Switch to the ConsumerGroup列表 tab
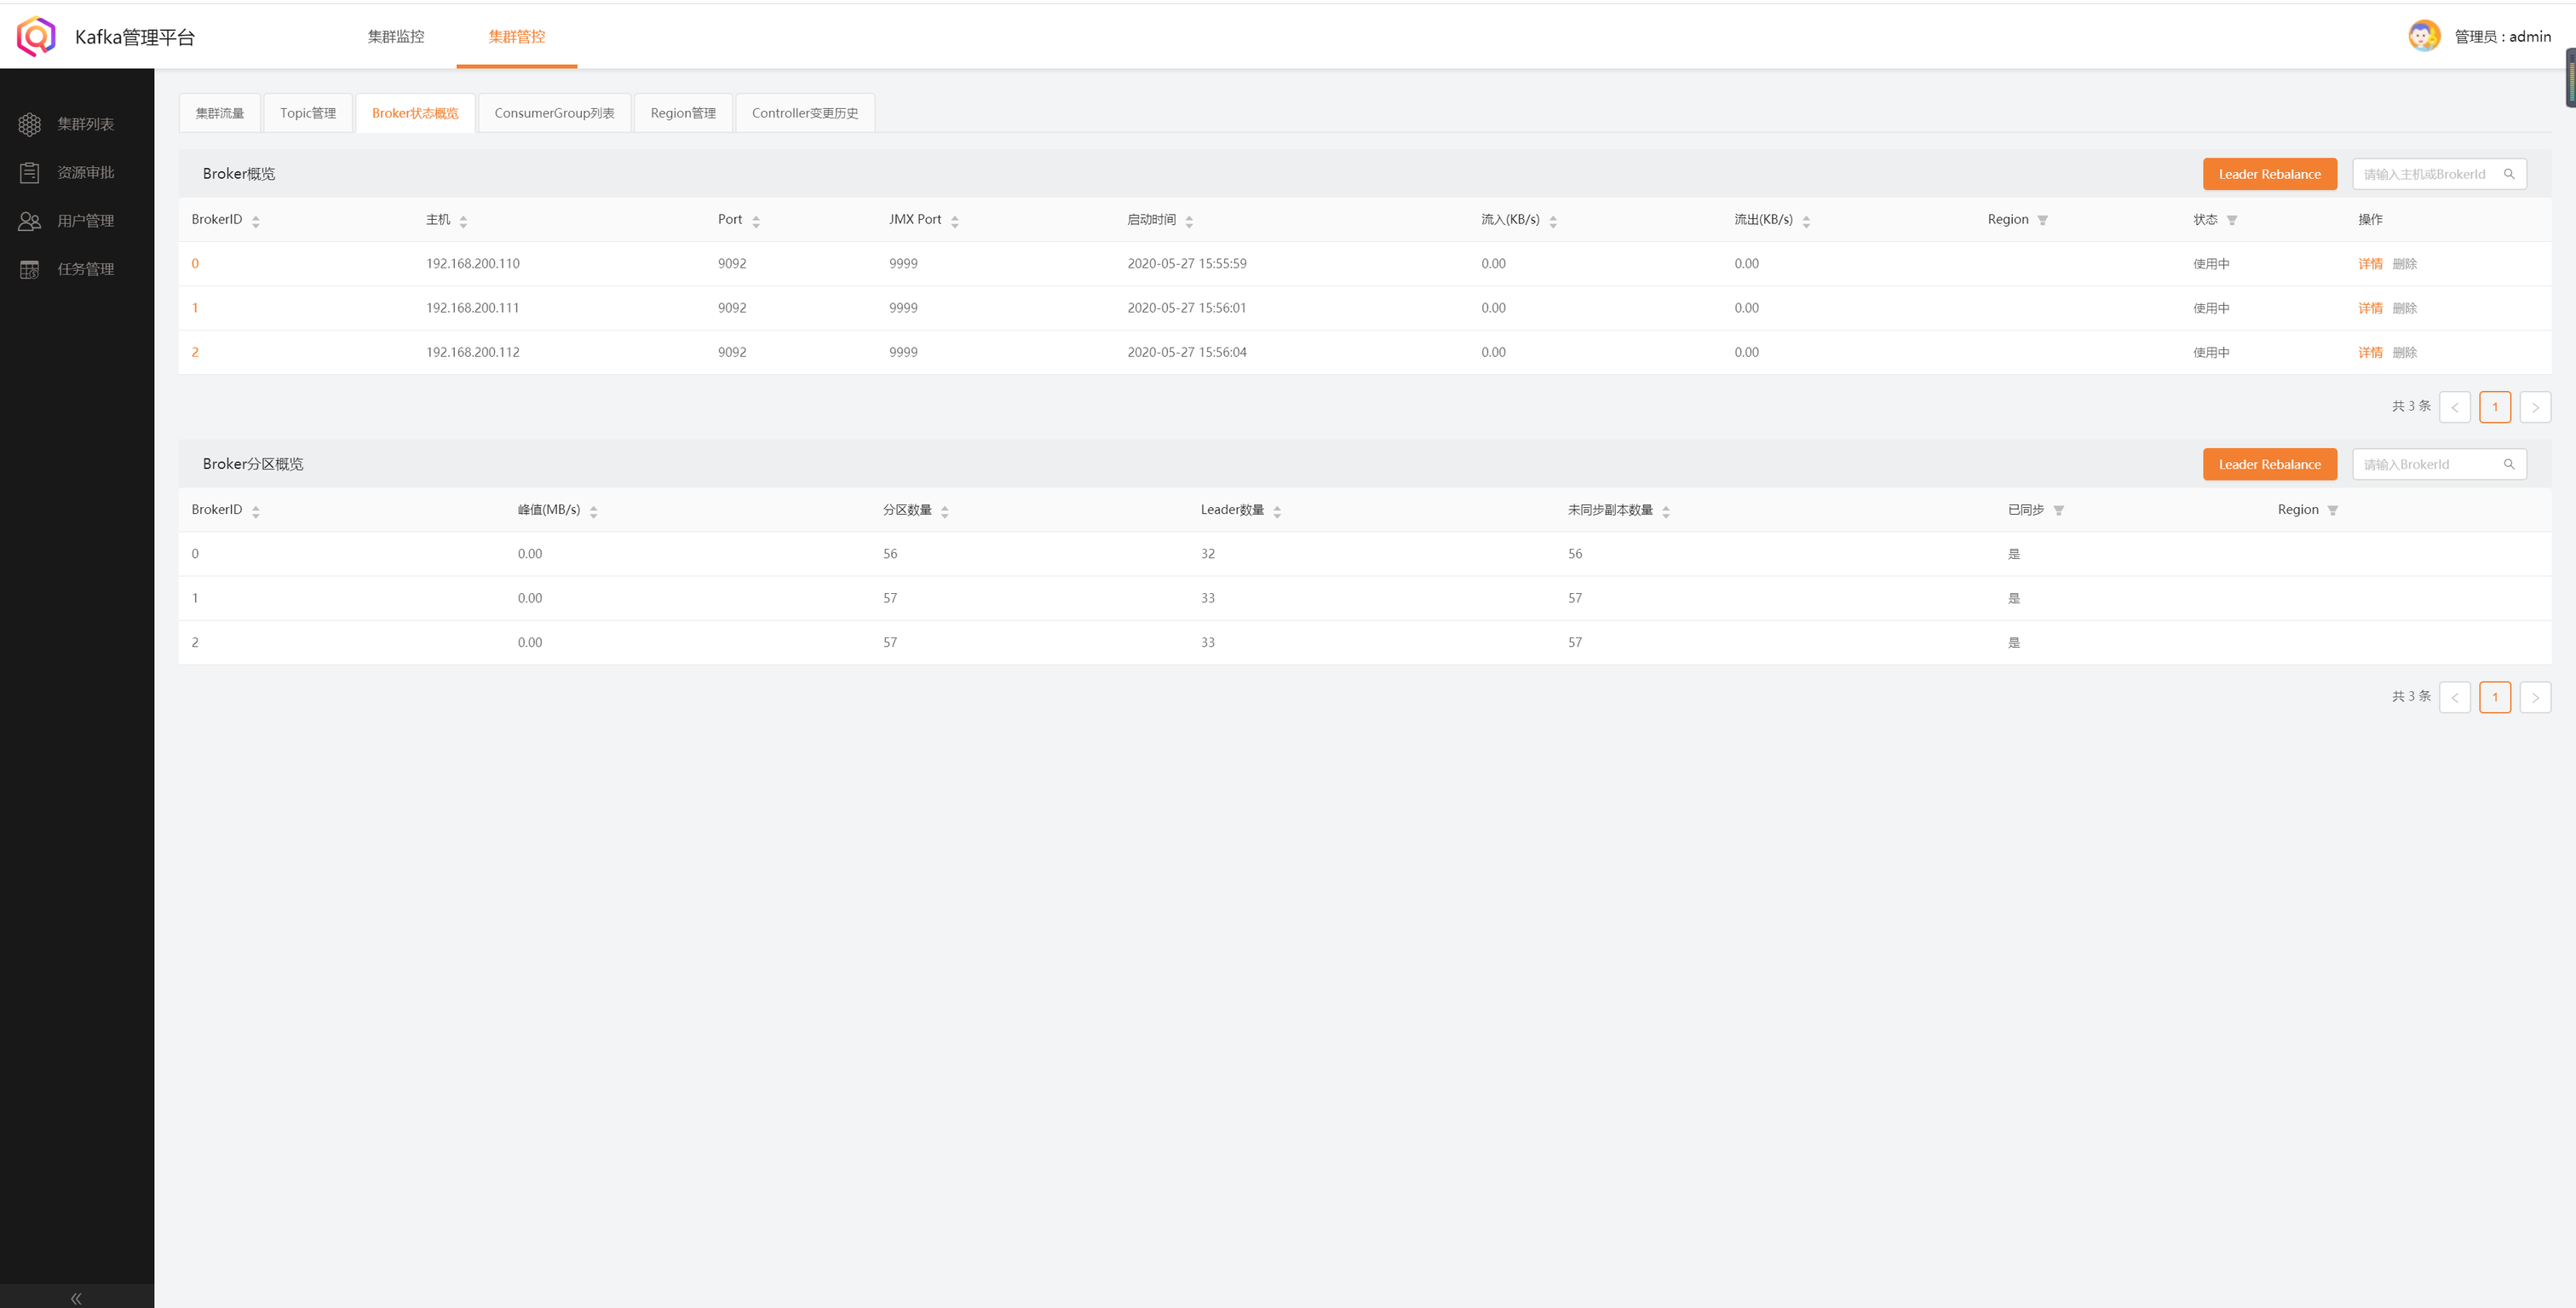The image size is (2576, 1308). [x=554, y=113]
